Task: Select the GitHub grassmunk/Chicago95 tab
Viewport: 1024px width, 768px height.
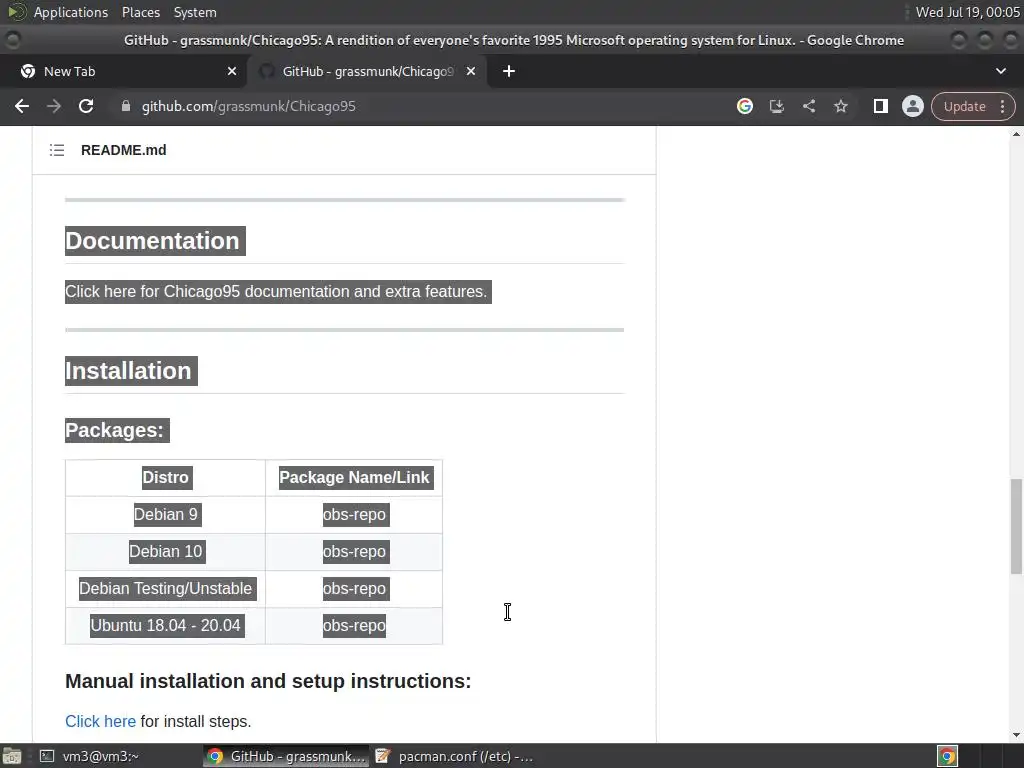Action: pos(367,71)
